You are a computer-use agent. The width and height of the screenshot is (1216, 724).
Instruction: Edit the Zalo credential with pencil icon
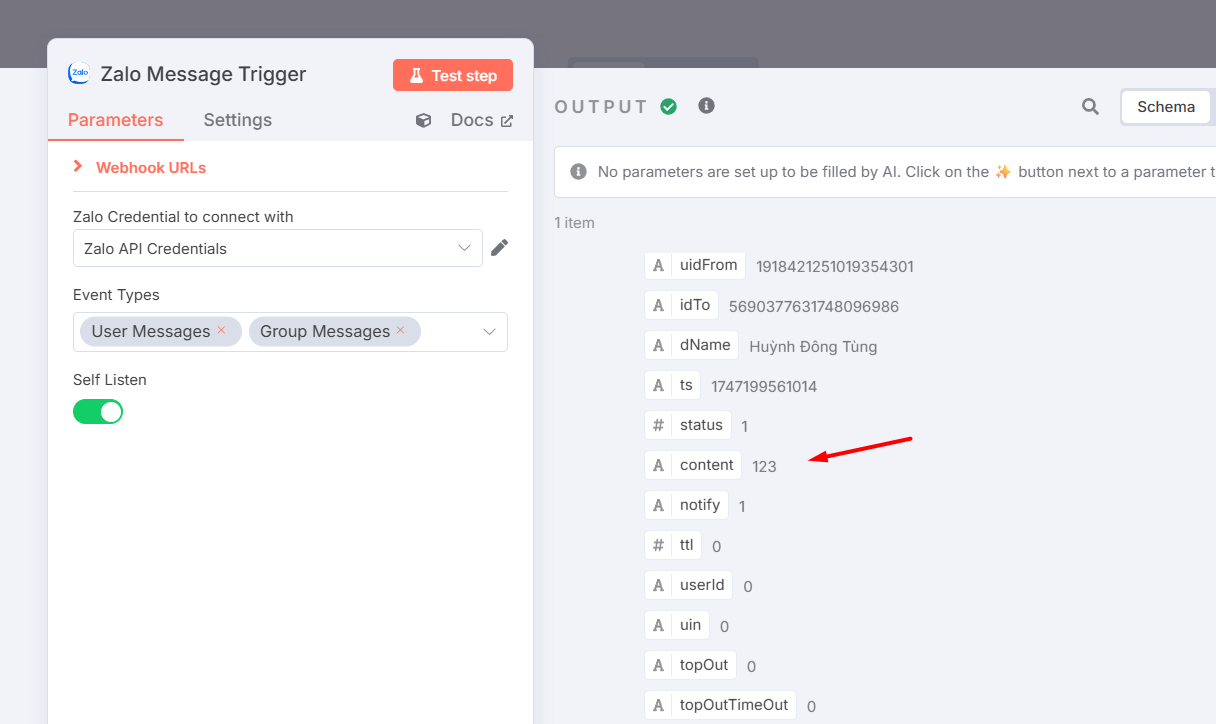(x=499, y=248)
